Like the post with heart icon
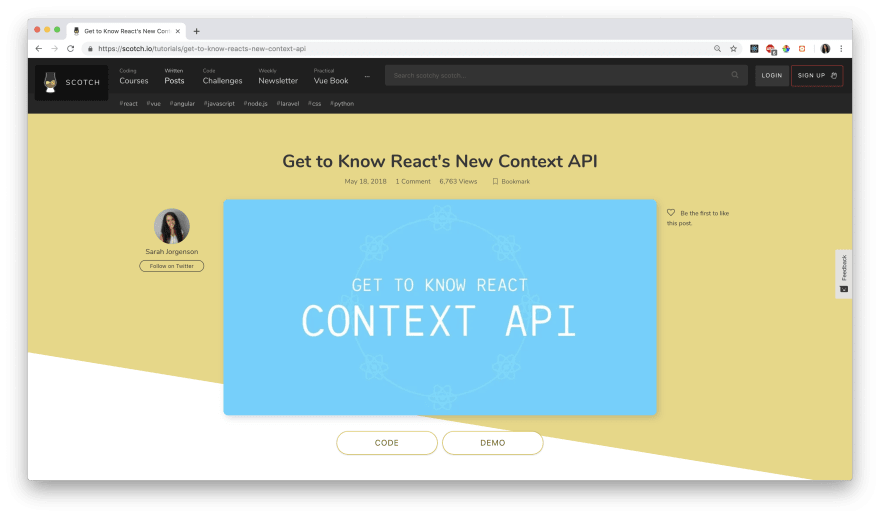 coord(671,213)
